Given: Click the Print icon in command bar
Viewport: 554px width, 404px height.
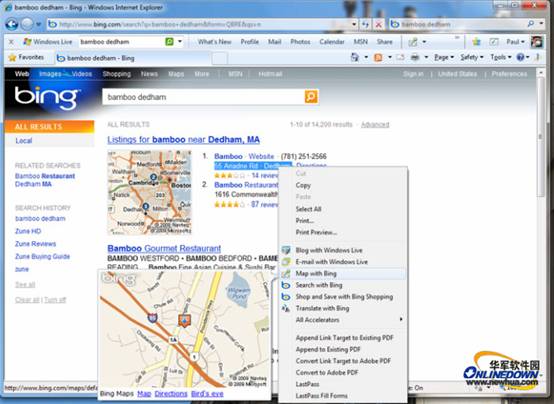Looking at the screenshot, I should (415, 57).
